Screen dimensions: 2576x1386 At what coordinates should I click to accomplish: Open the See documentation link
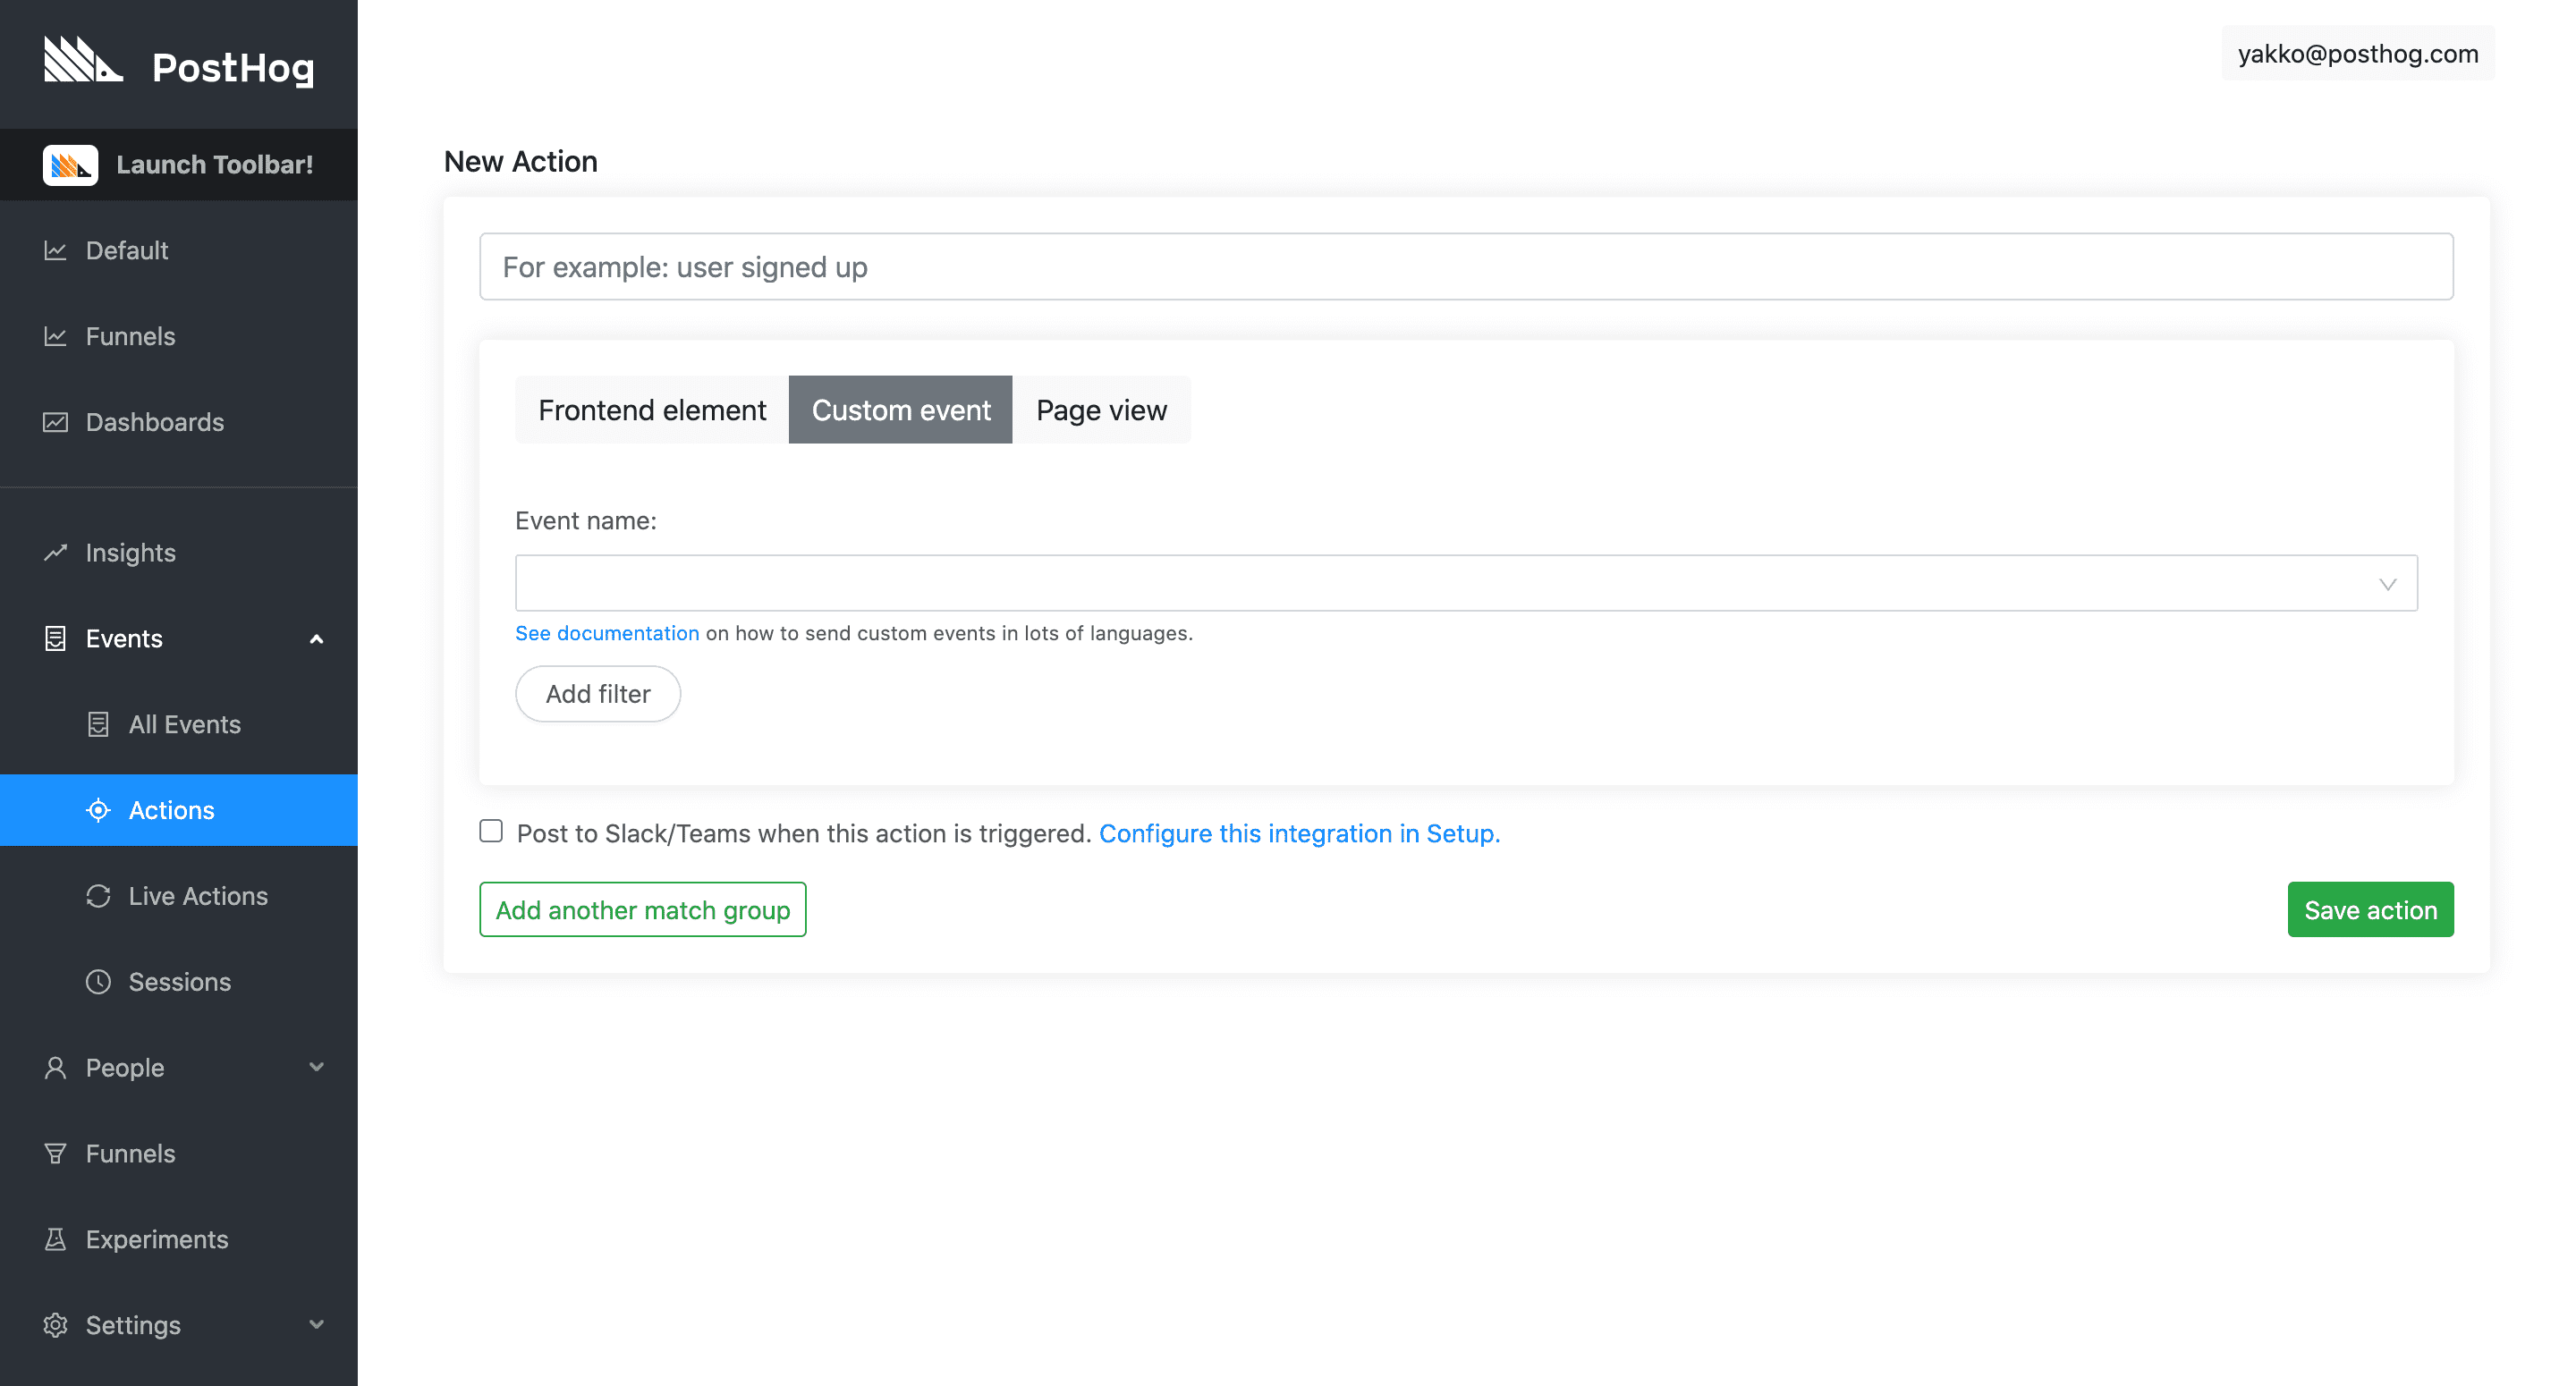607,633
